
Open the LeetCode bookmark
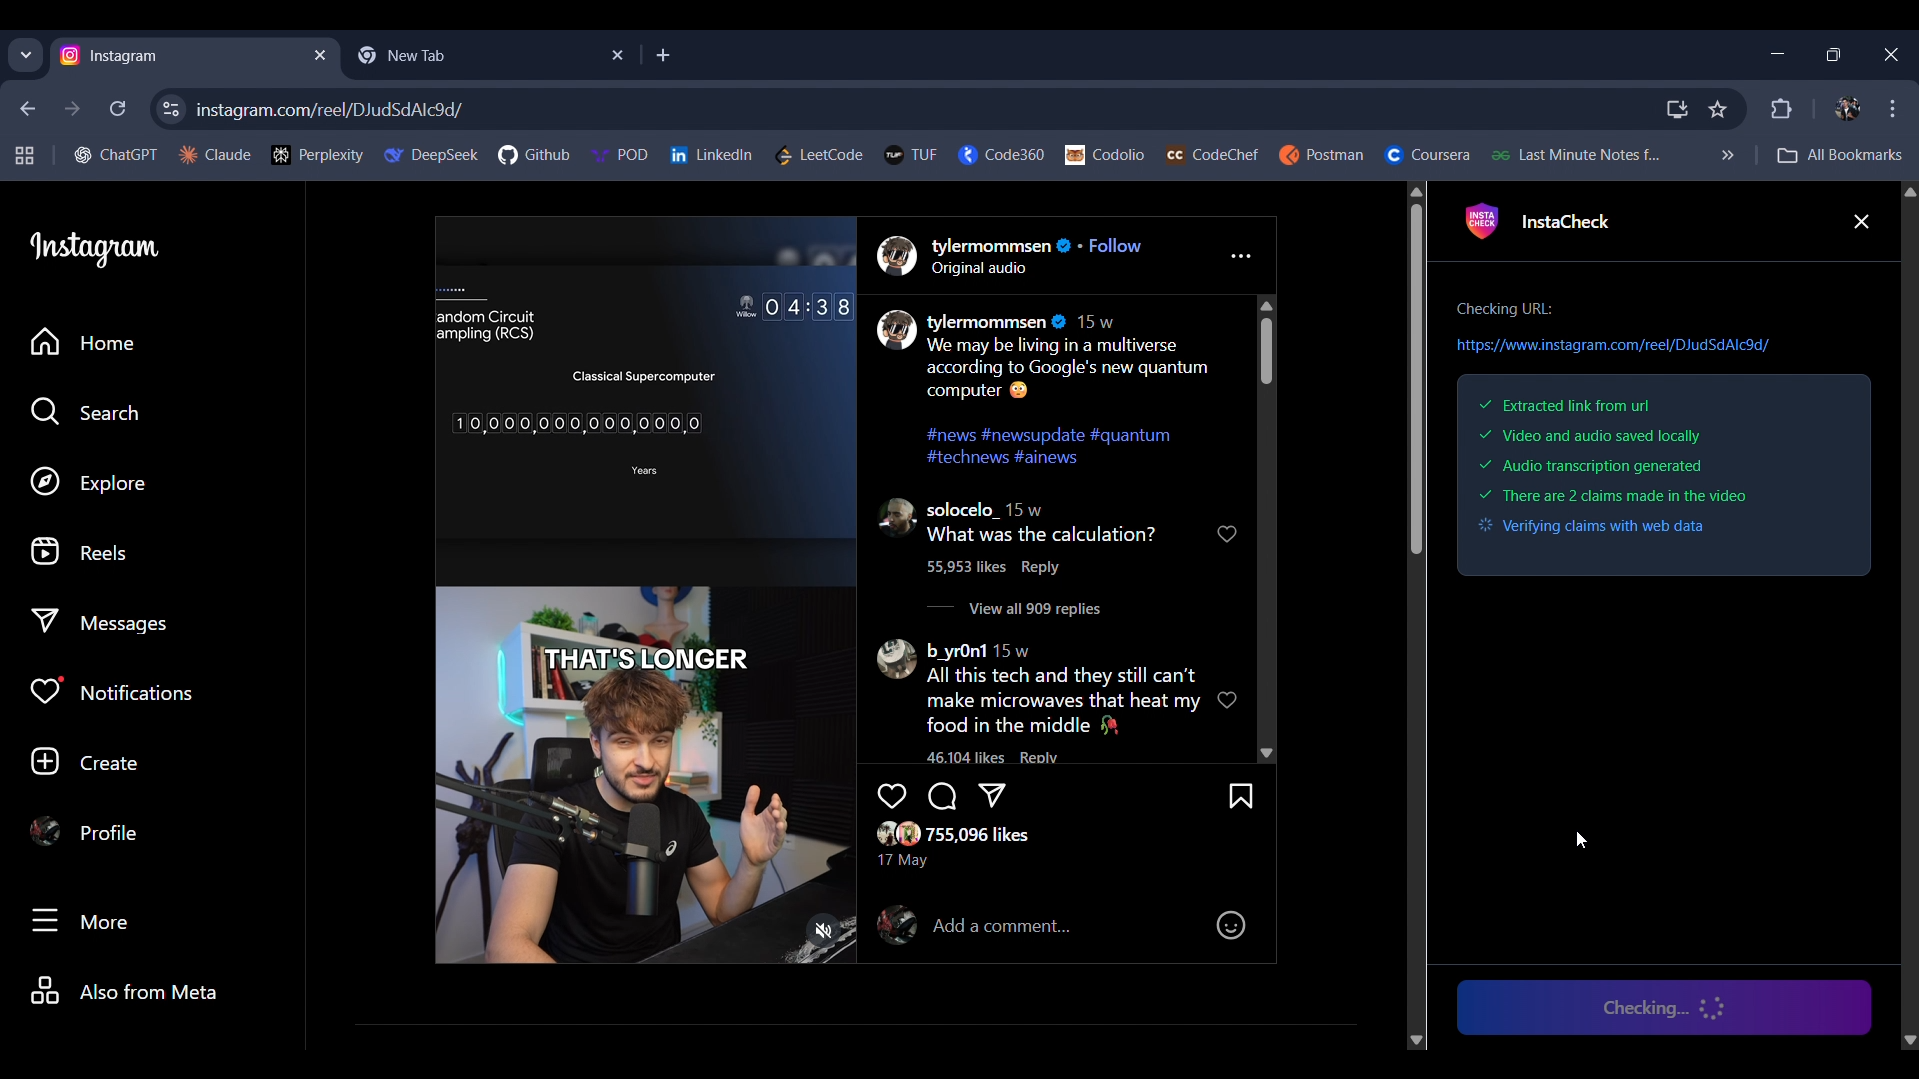click(x=818, y=155)
